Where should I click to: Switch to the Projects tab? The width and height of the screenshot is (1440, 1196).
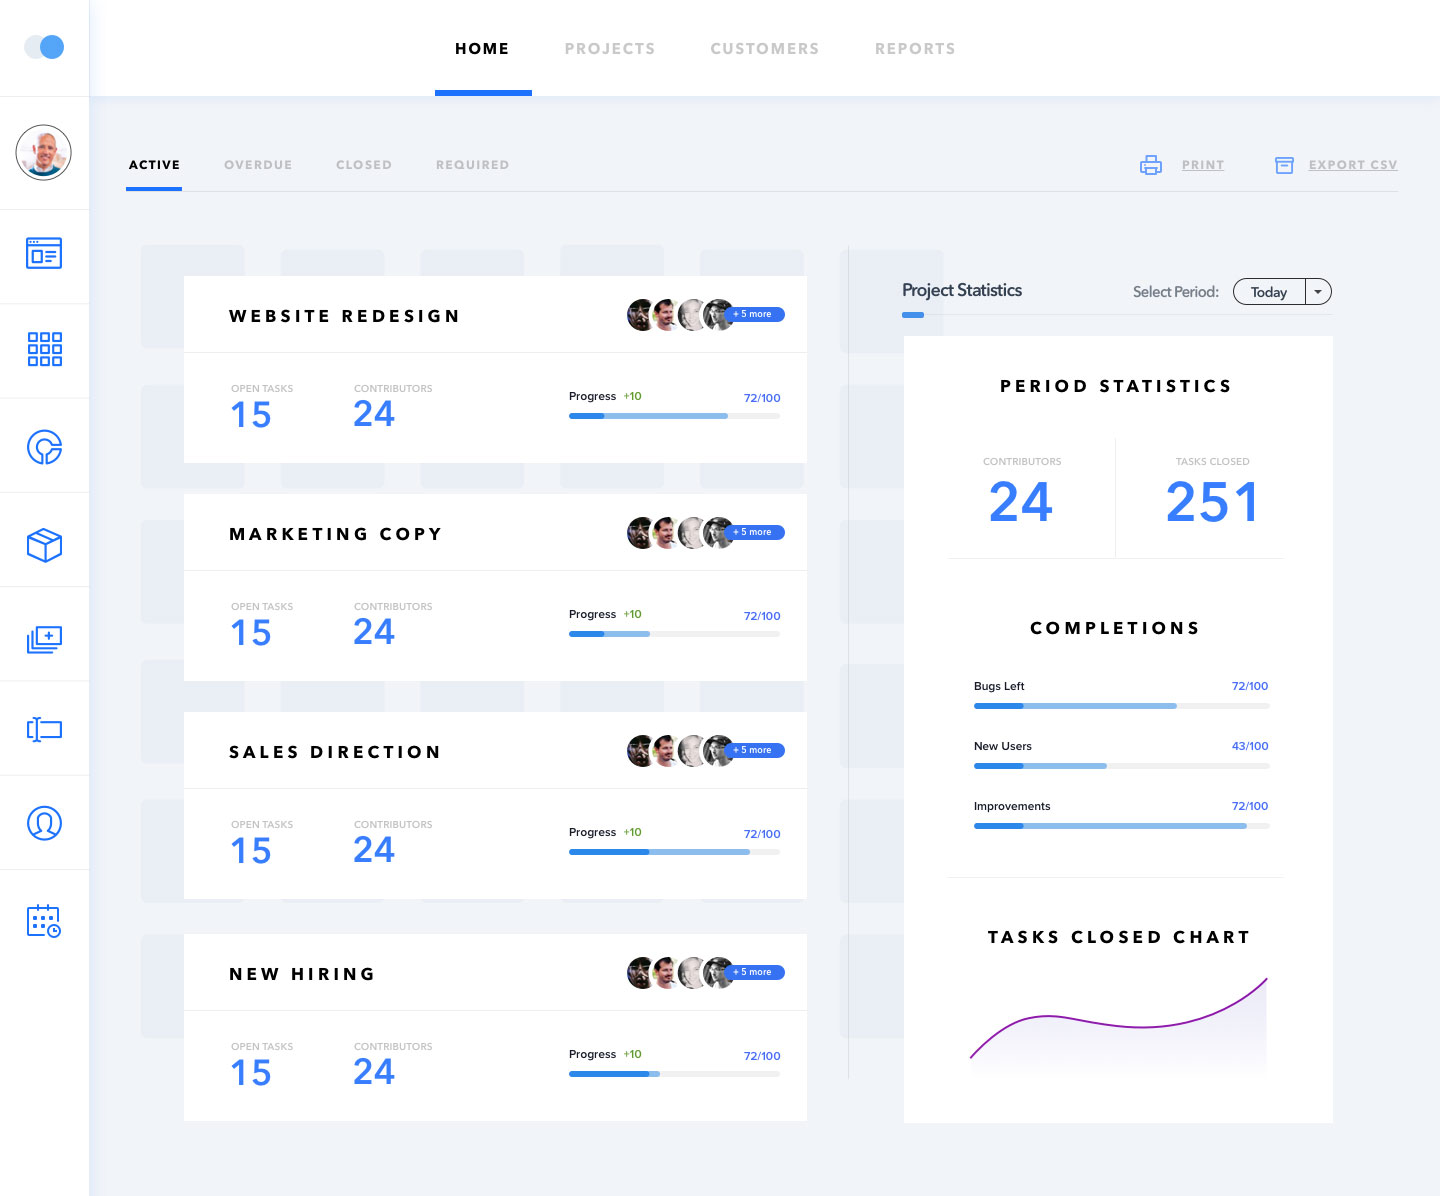coord(609,49)
